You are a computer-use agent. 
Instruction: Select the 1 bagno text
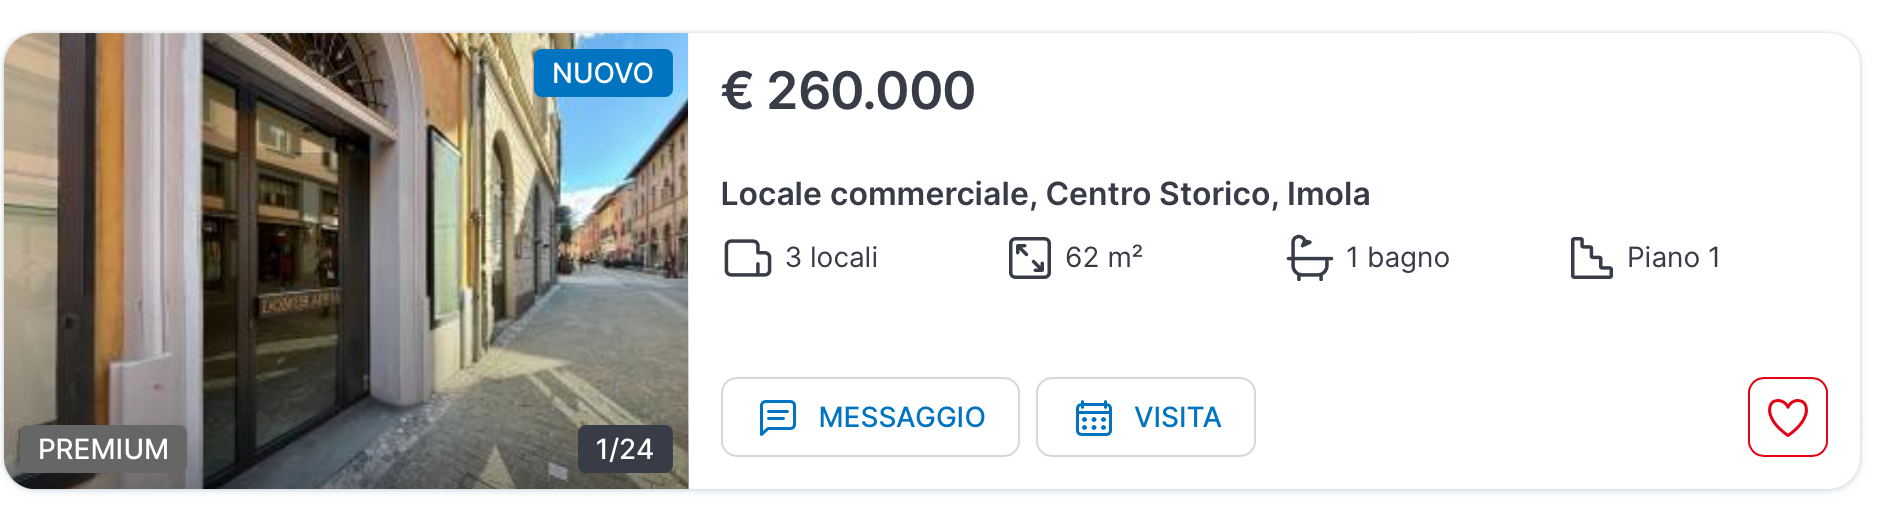click(x=1397, y=258)
